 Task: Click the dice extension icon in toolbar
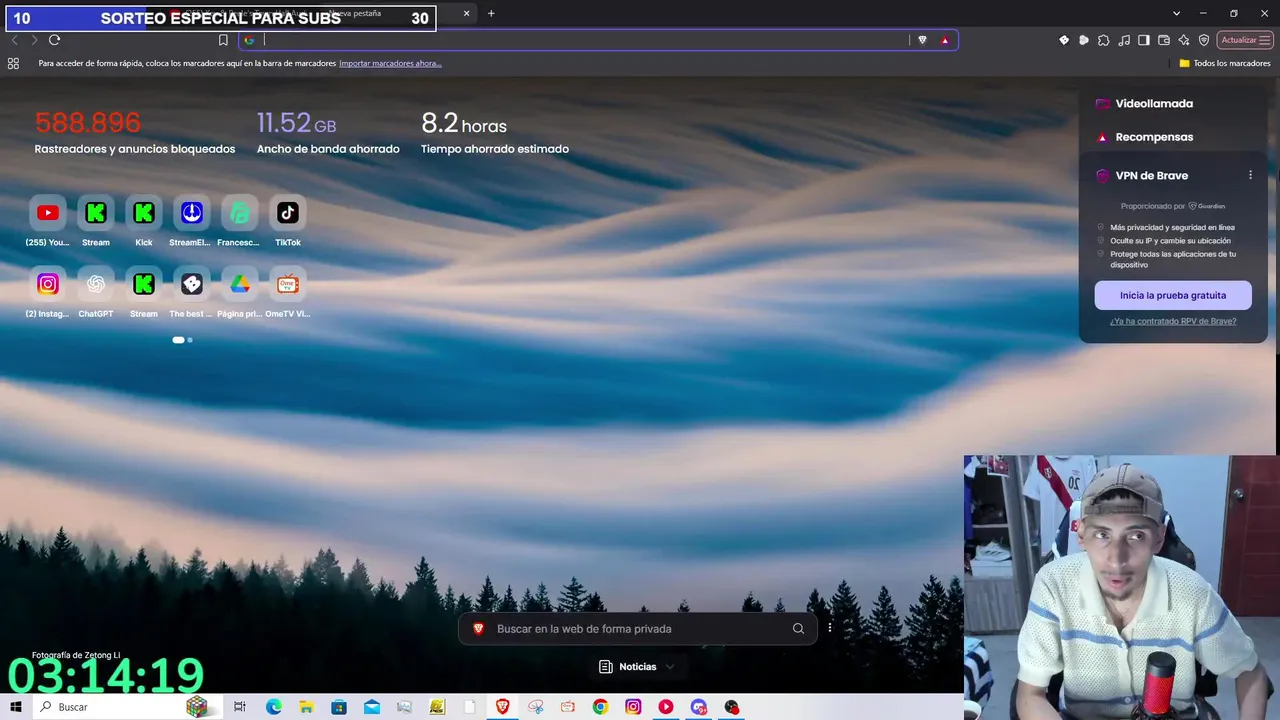pos(1064,40)
